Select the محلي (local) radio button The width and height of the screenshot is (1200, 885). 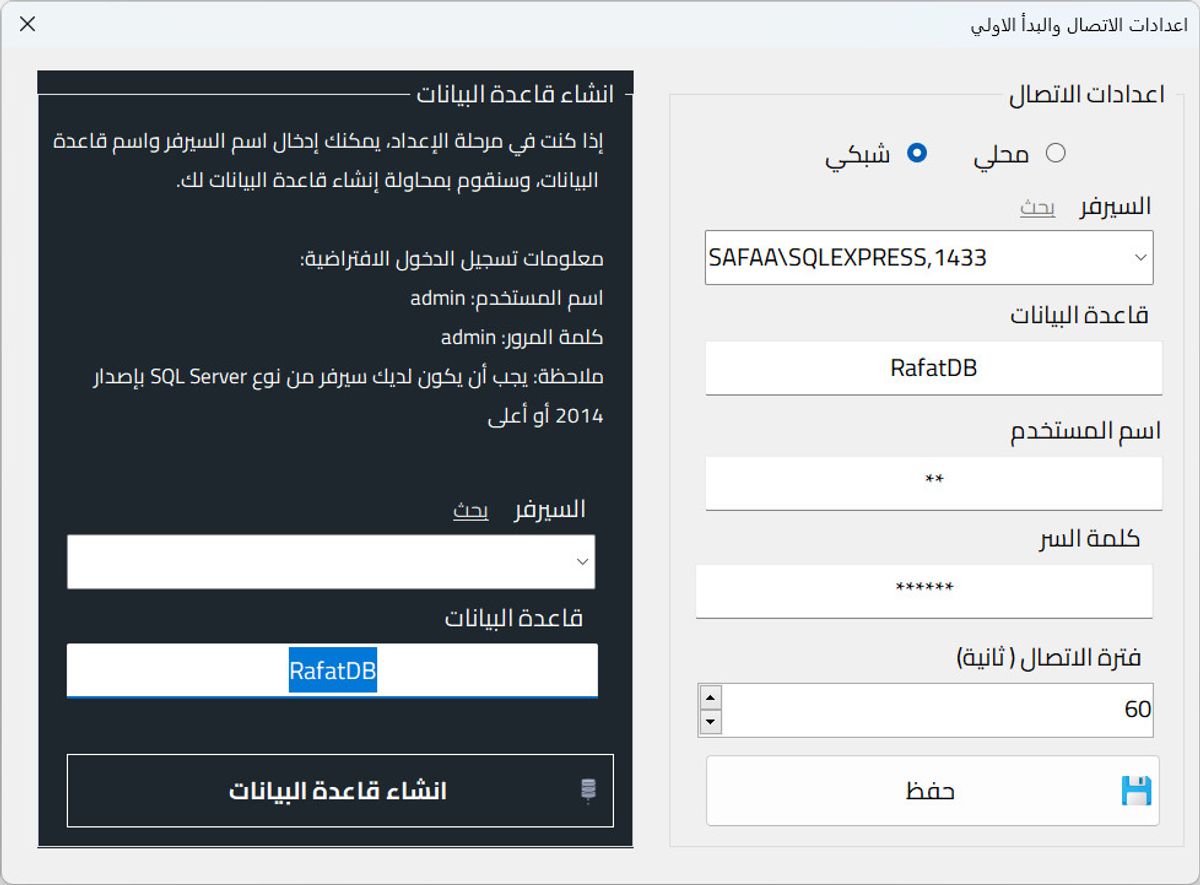1055,153
